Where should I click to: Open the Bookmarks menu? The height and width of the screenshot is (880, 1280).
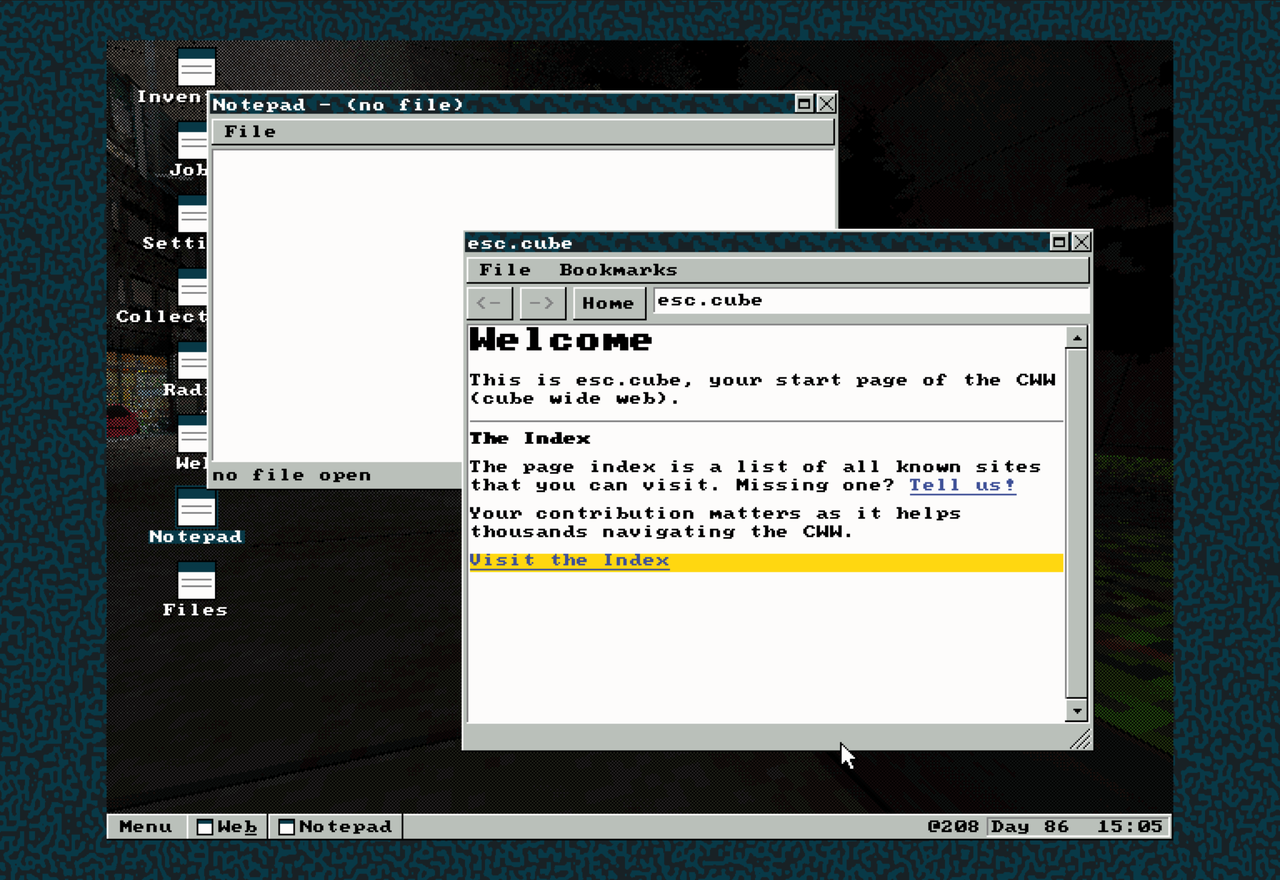(x=618, y=270)
